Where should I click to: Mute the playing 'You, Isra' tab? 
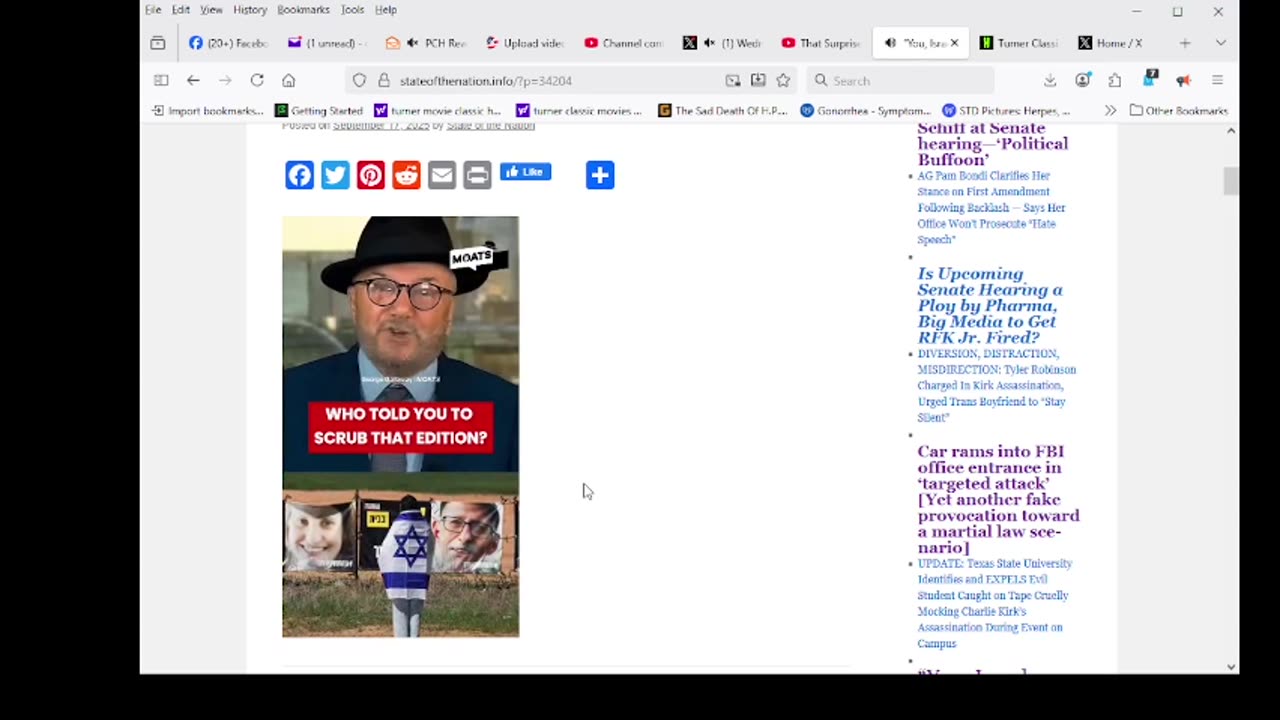(x=890, y=43)
